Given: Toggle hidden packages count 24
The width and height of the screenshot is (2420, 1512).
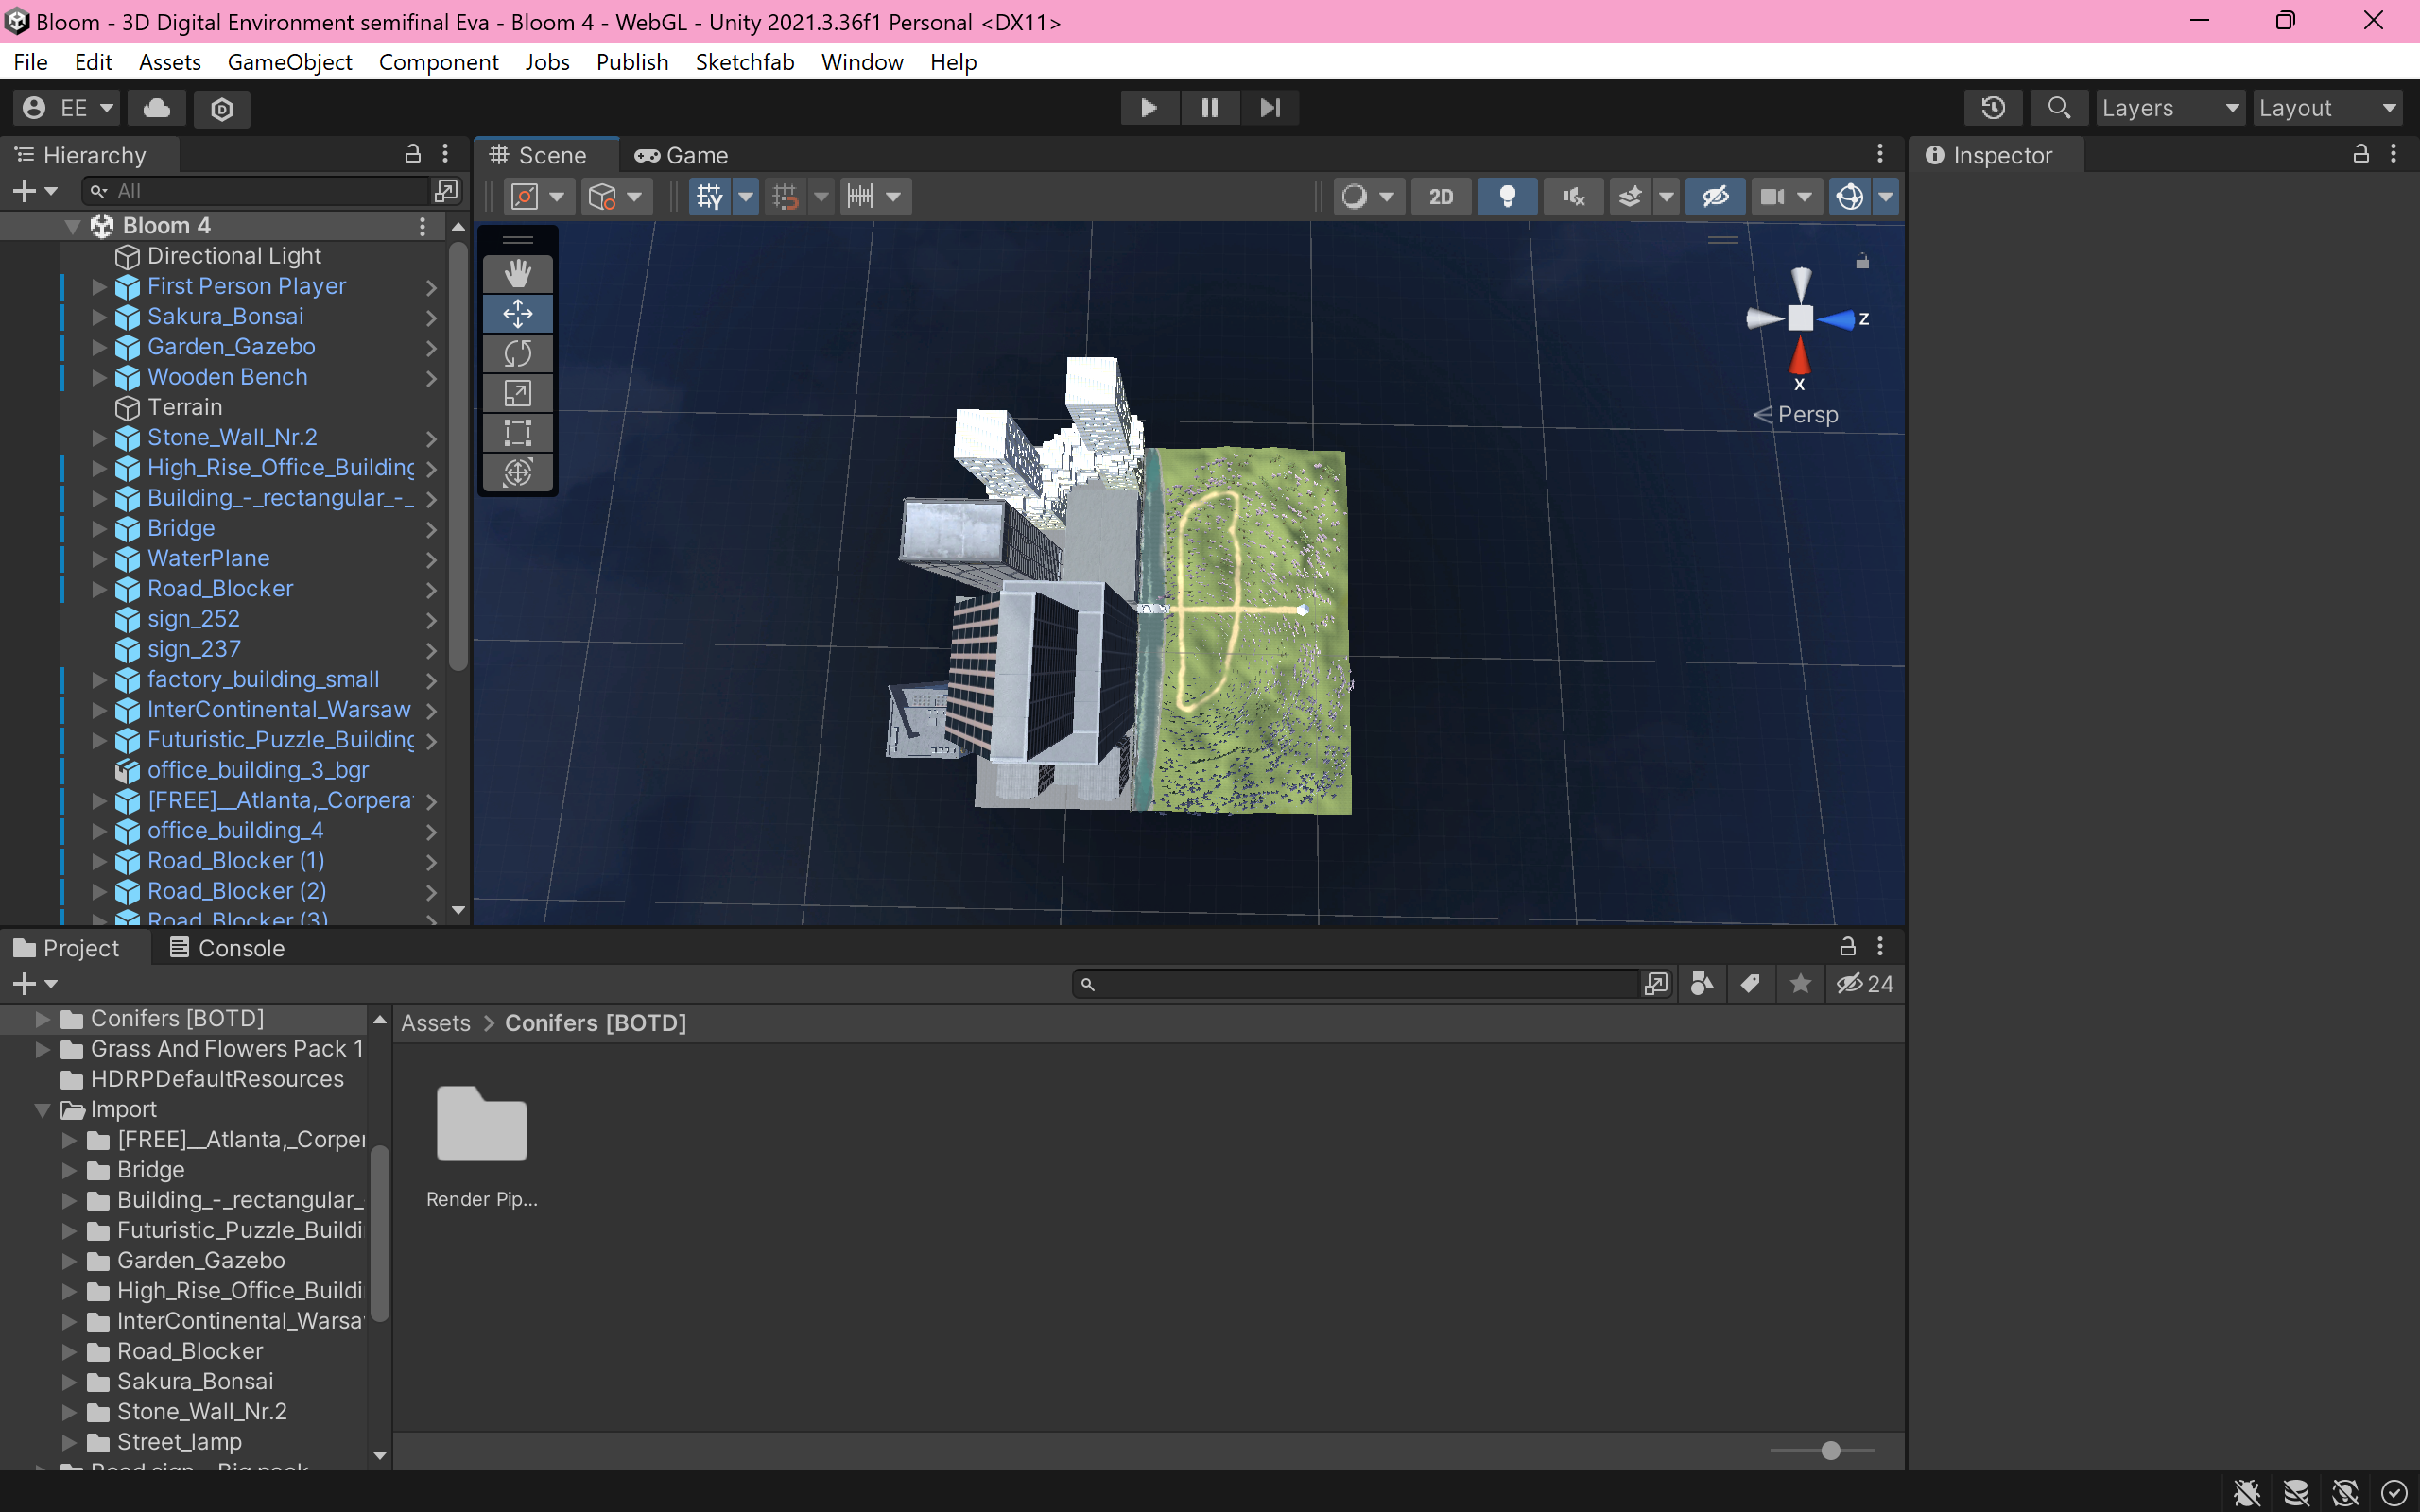Looking at the screenshot, I should (1865, 984).
